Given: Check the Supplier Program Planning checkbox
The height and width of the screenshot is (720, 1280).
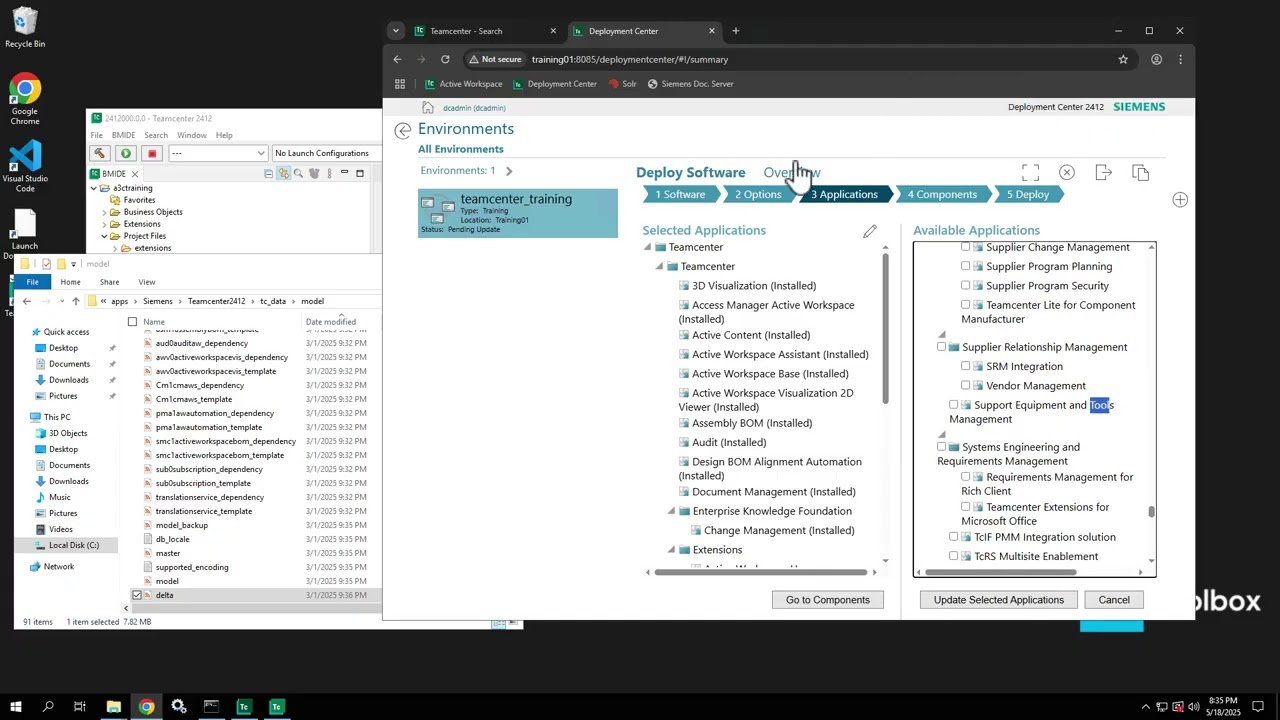Looking at the screenshot, I should pos(965,267).
